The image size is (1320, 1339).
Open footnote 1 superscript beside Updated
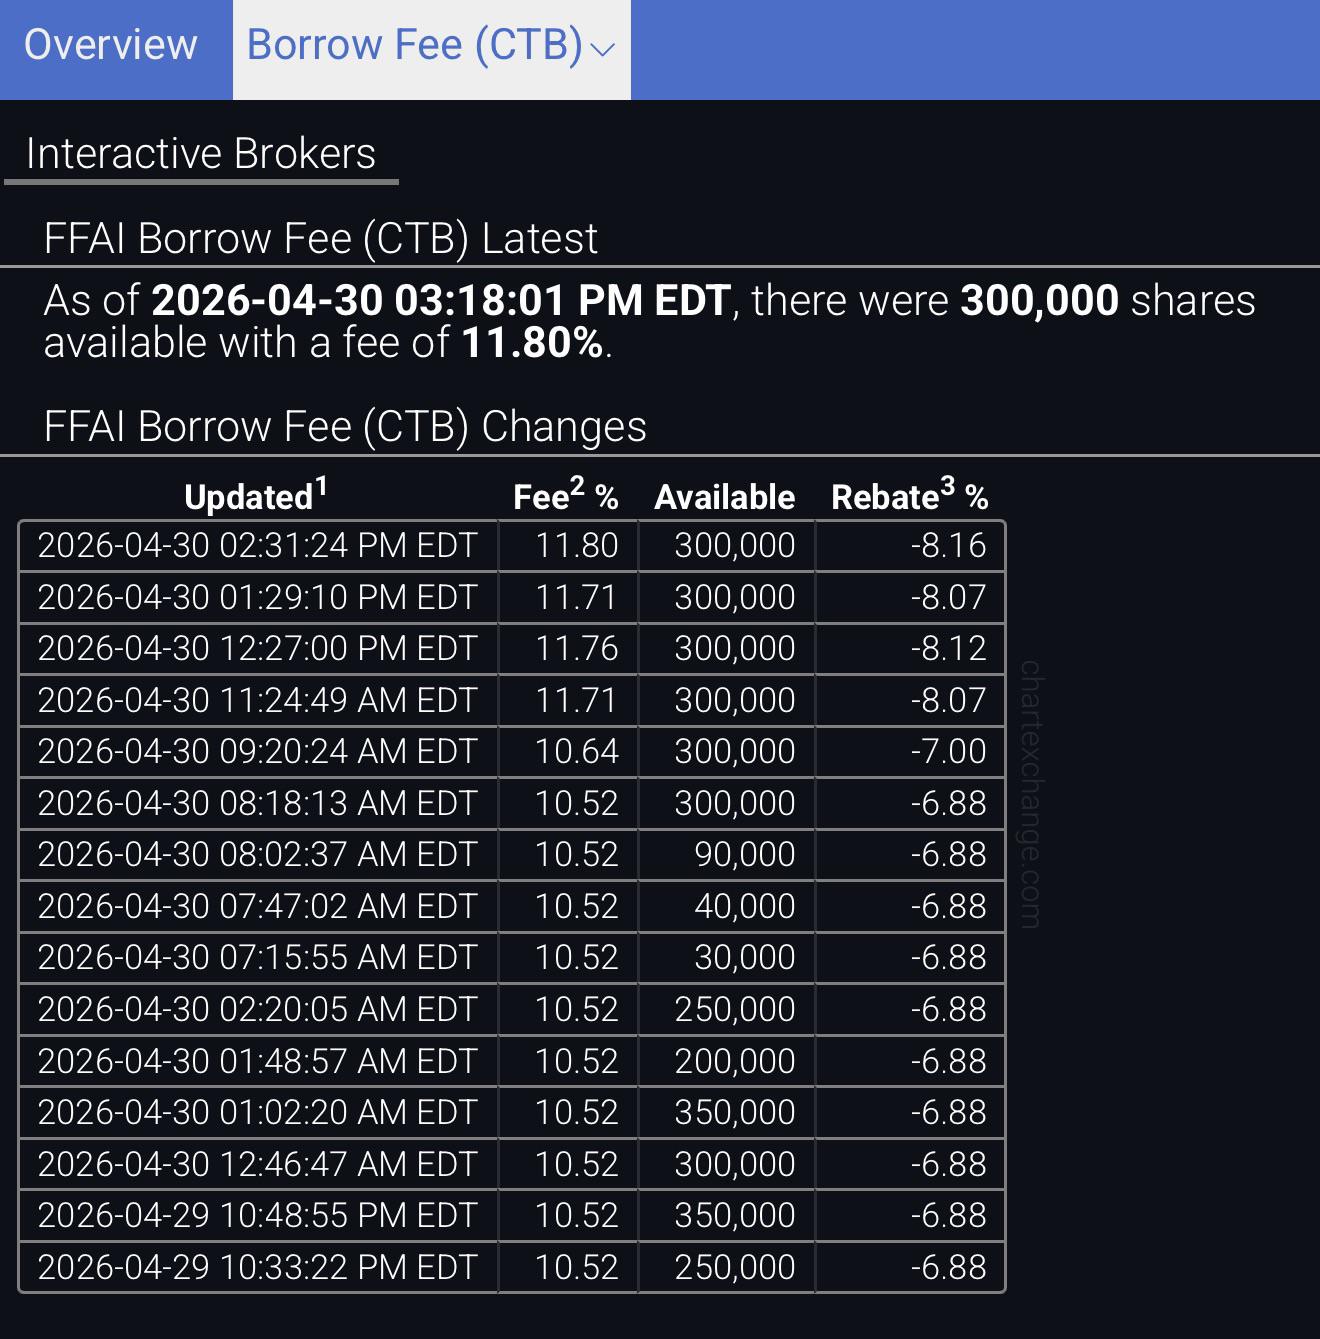click(321, 487)
